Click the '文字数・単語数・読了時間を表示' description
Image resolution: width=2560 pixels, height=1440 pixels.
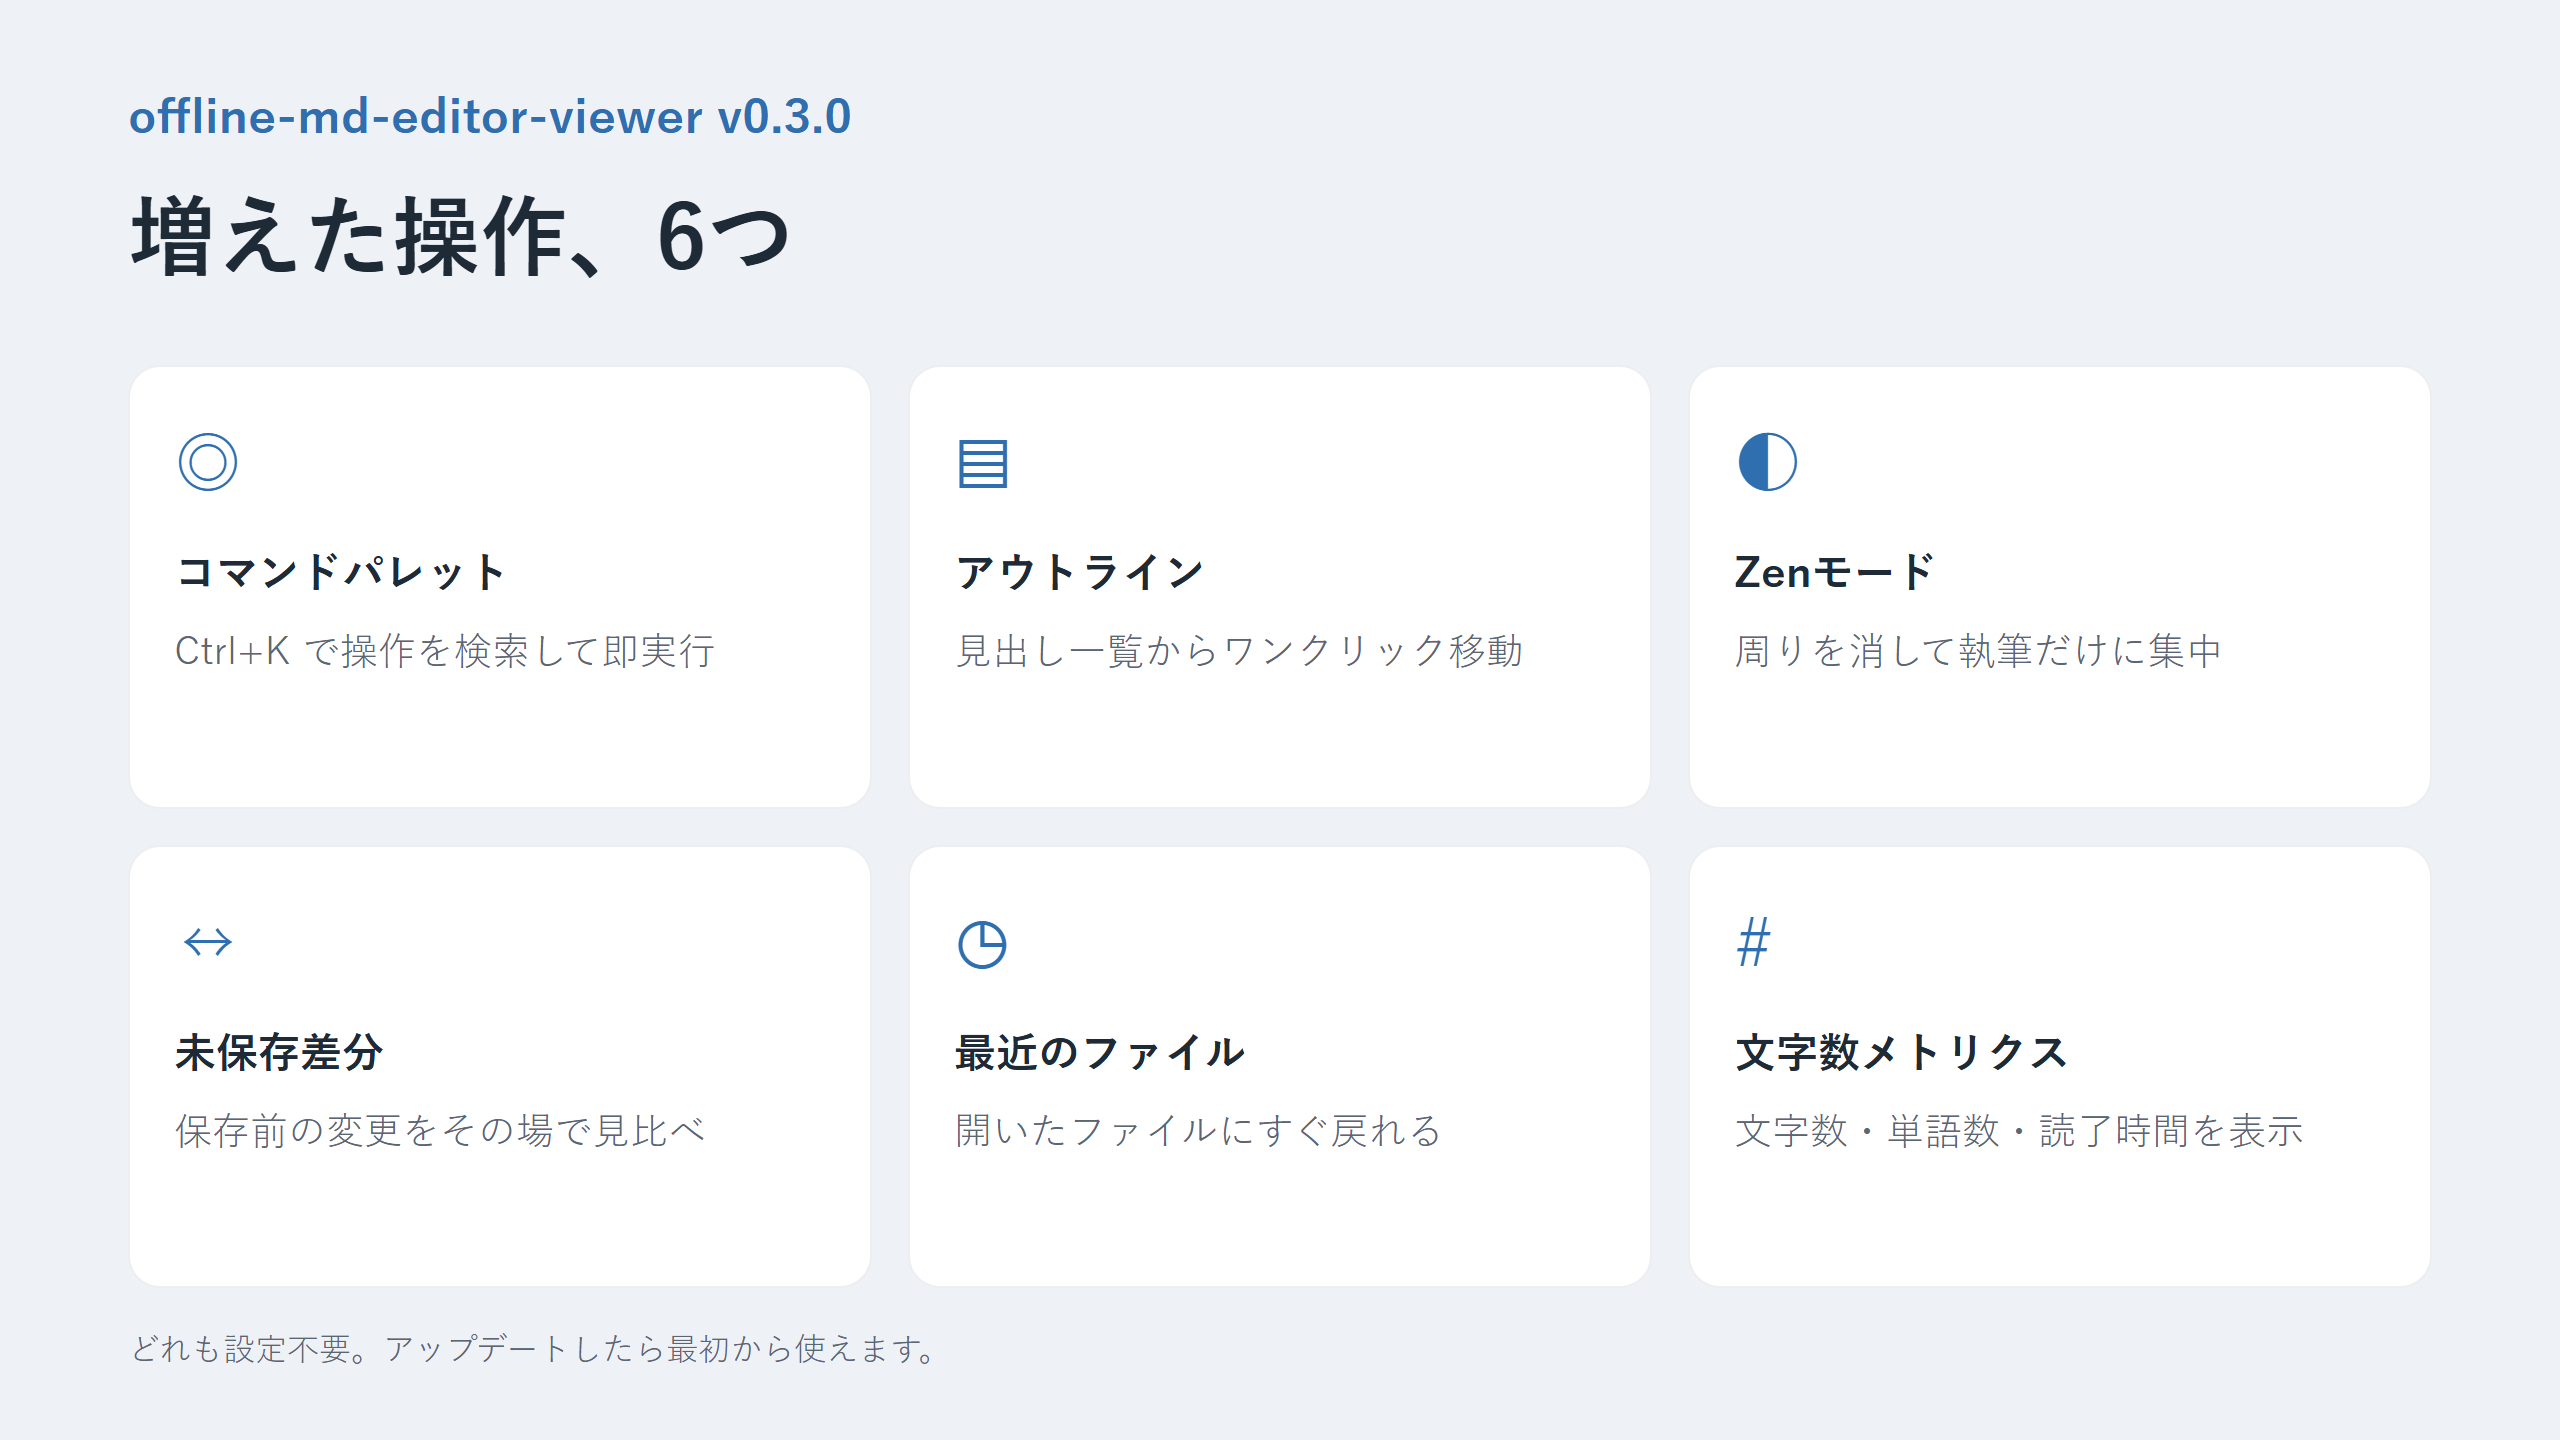(2019, 1131)
